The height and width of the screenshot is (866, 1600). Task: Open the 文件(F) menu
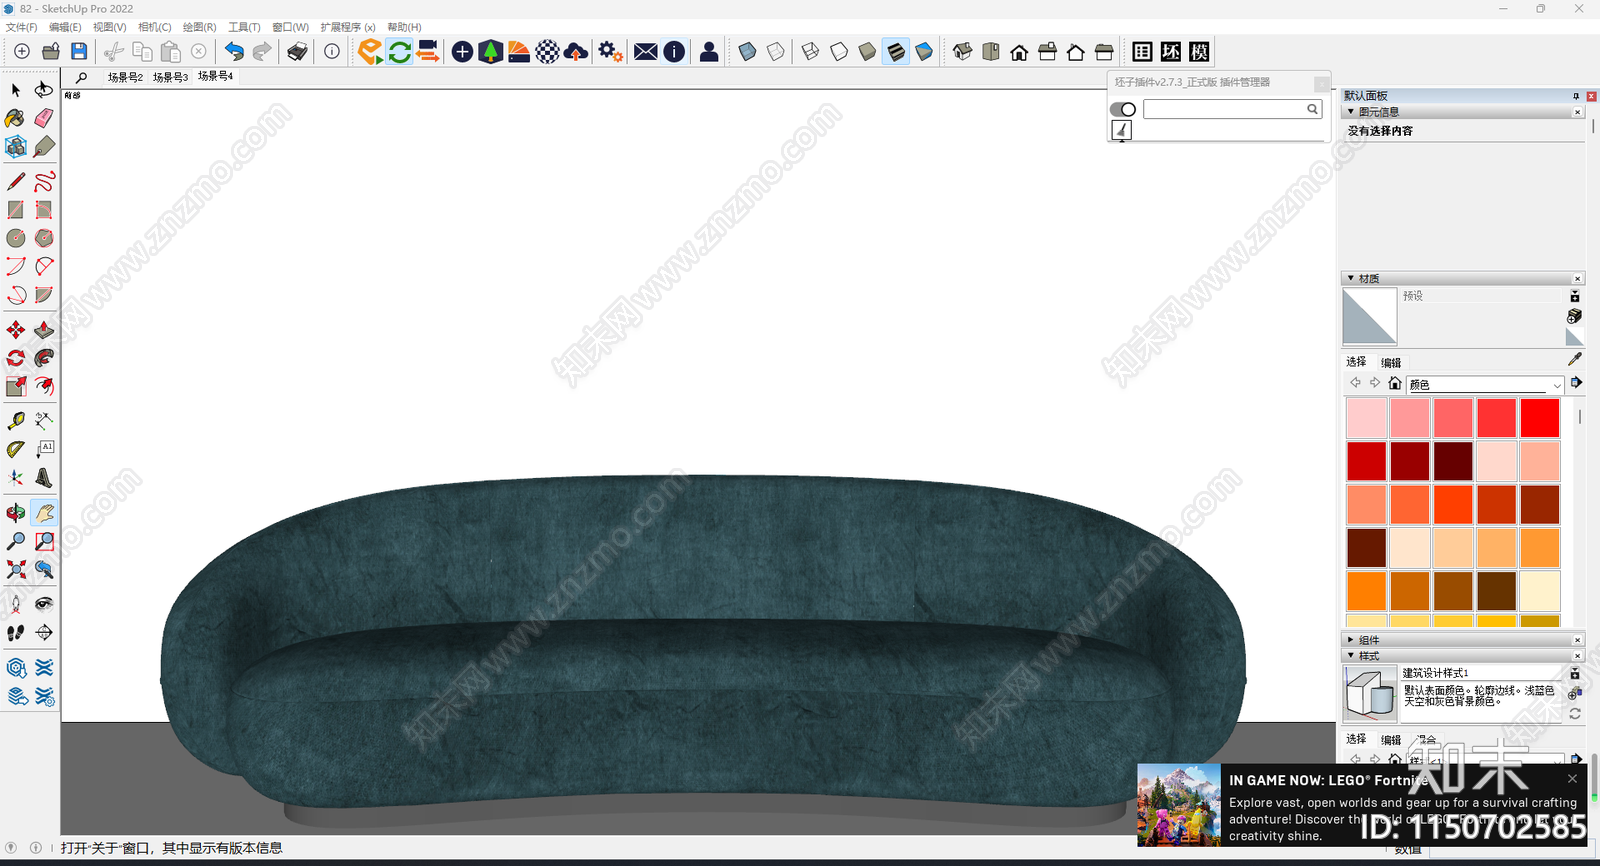pos(22,27)
